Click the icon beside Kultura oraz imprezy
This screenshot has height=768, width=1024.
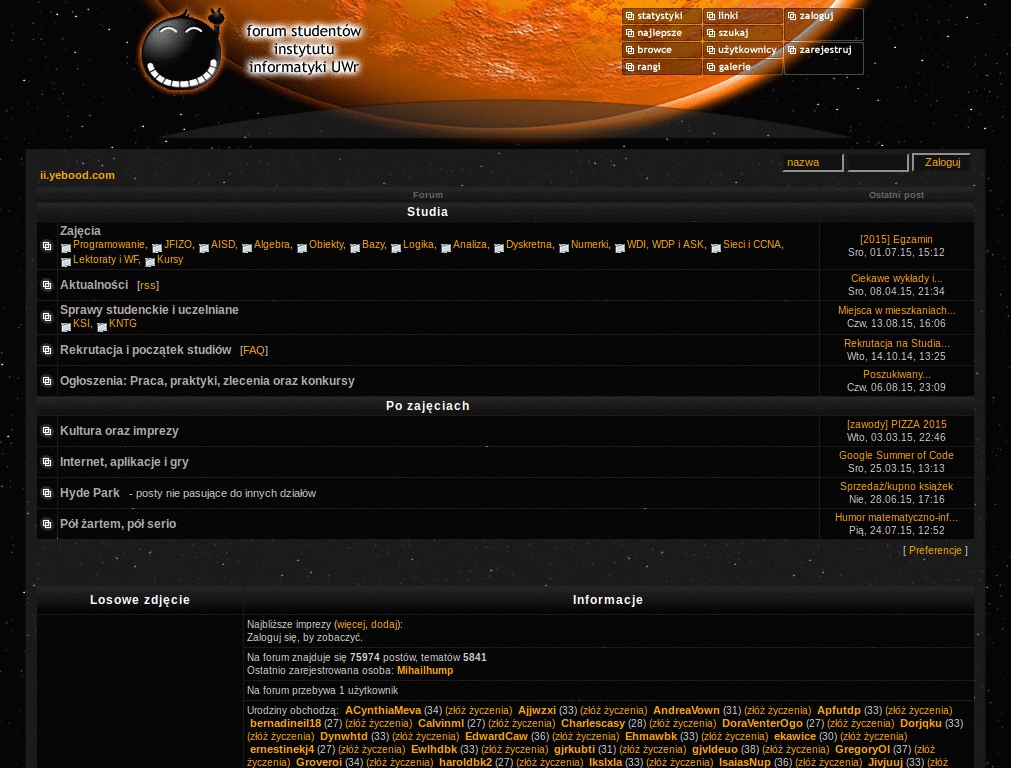(x=47, y=431)
